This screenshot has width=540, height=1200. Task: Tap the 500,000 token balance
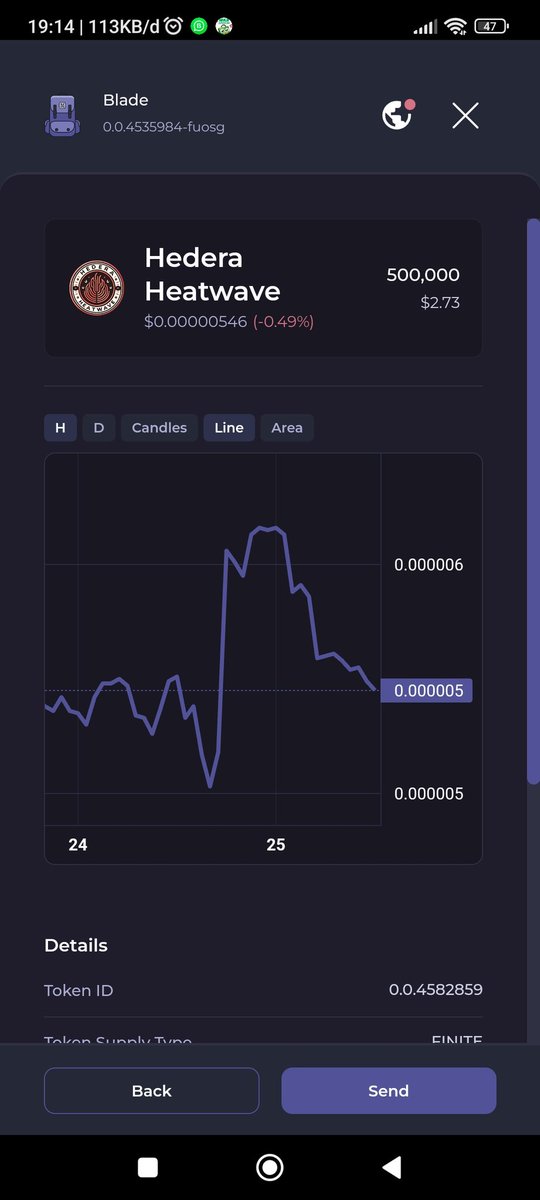click(423, 275)
